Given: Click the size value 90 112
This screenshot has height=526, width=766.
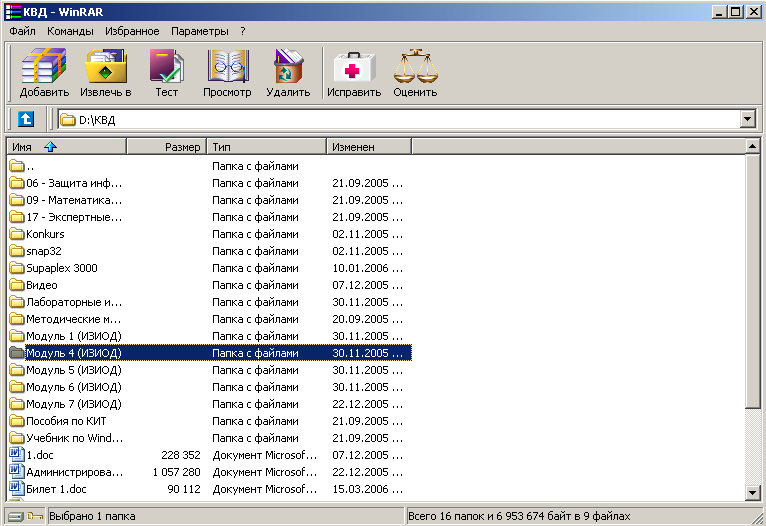Looking at the screenshot, I should click(184, 489).
